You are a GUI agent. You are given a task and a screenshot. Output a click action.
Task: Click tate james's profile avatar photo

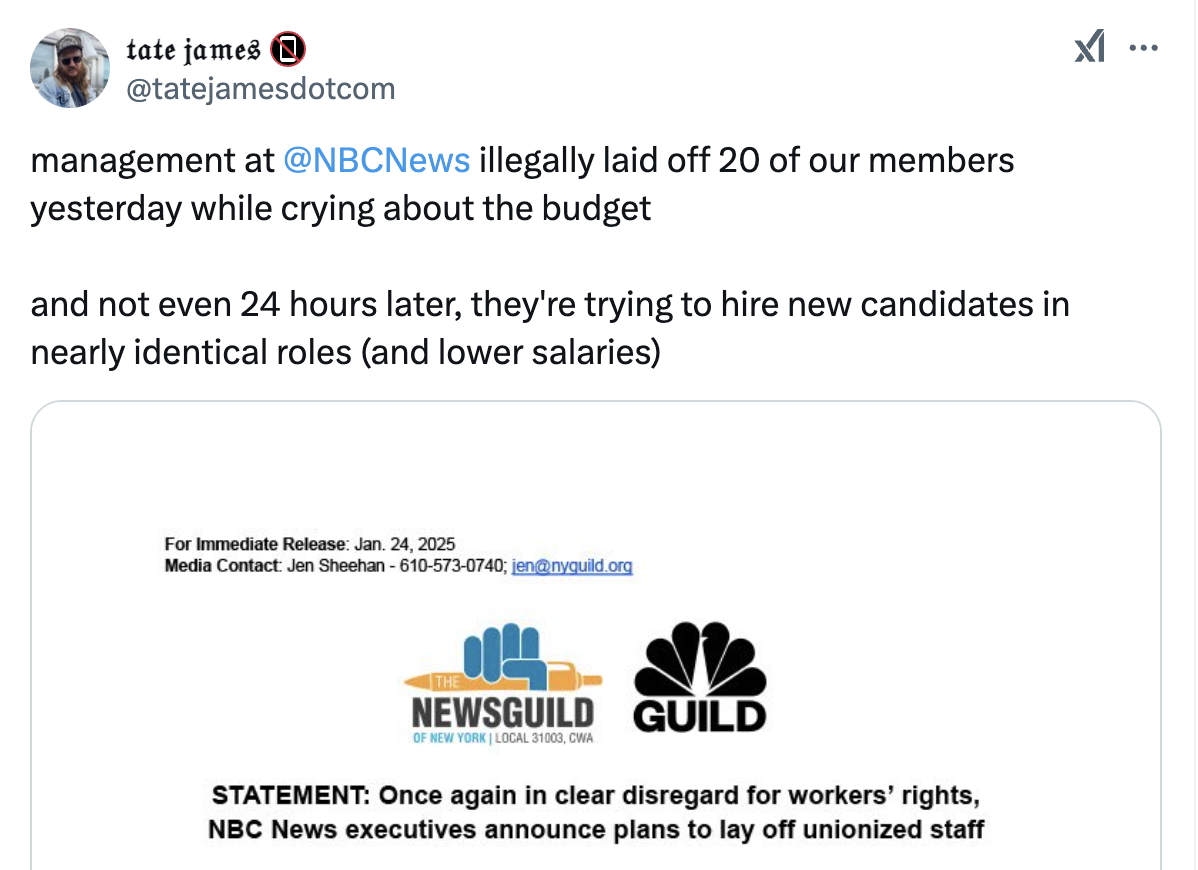tap(69, 68)
